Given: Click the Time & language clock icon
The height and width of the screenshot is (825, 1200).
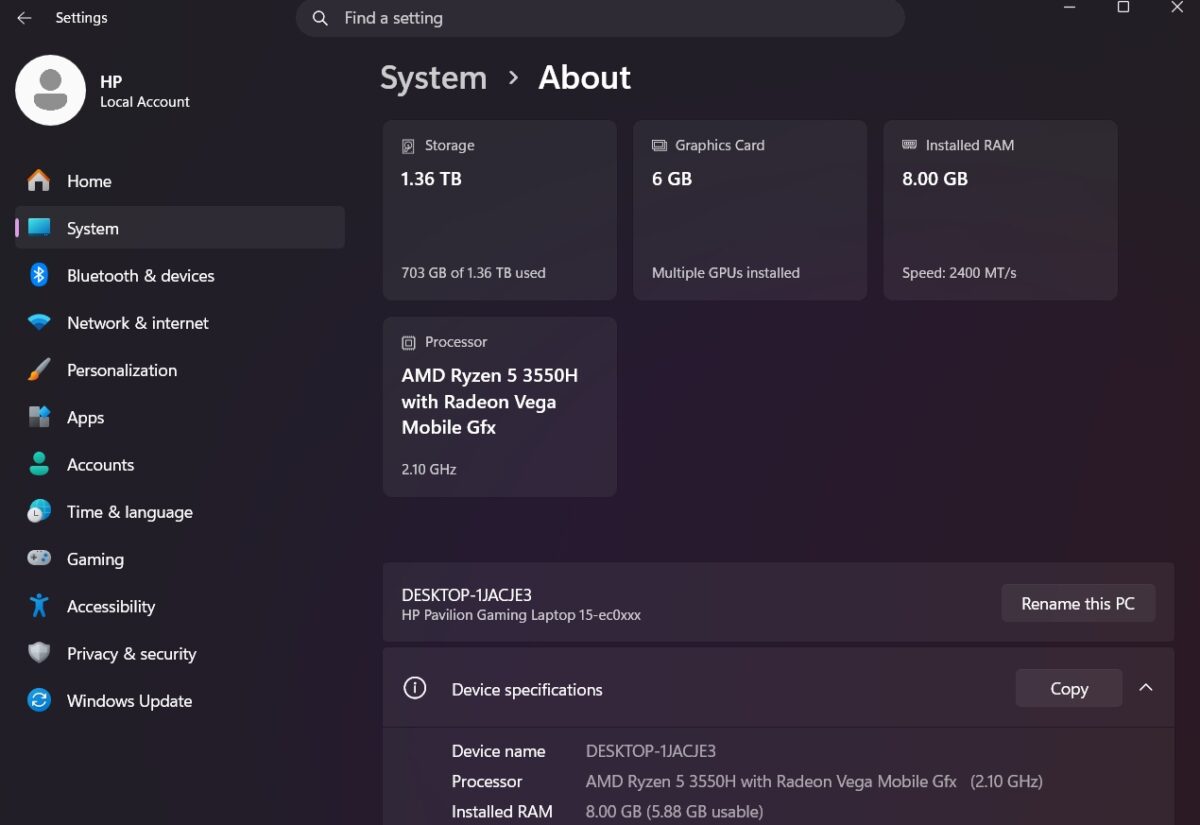Looking at the screenshot, I should [x=39, y=511].
